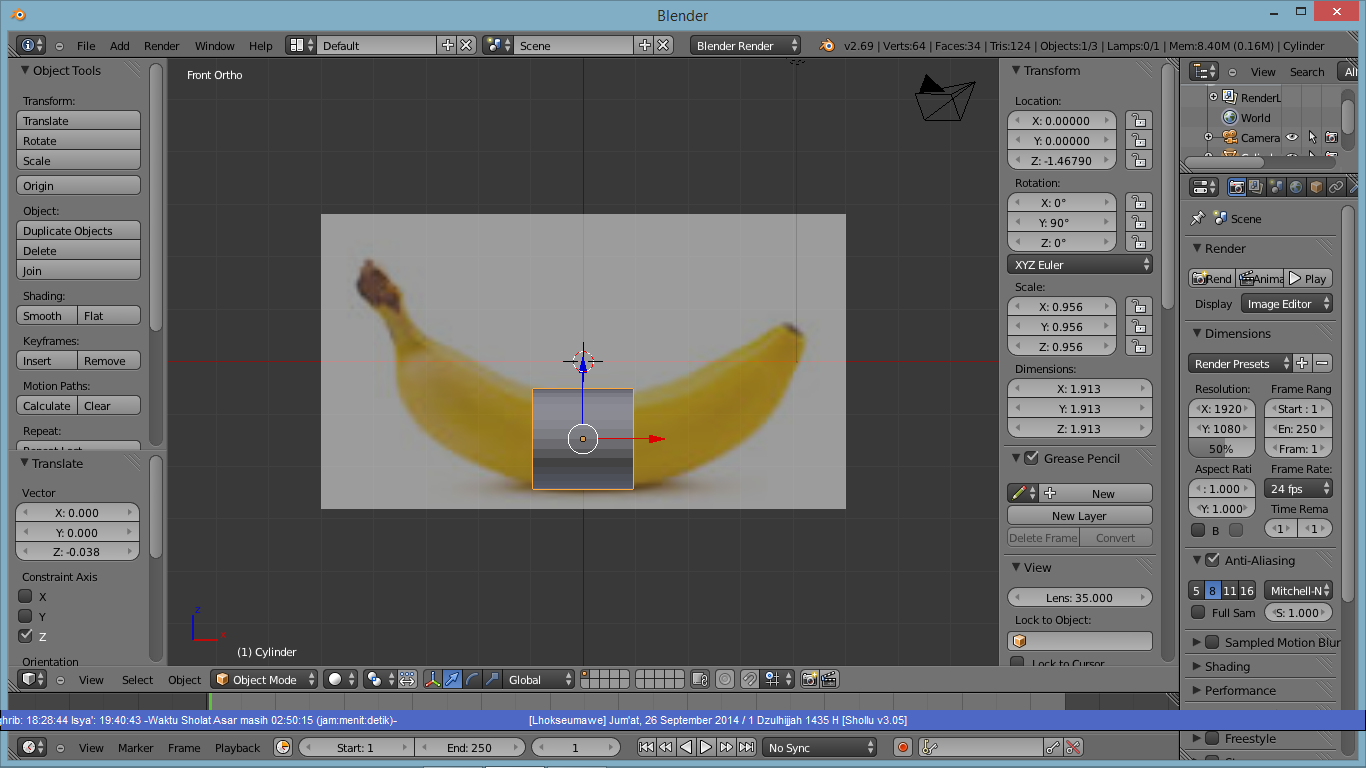Uncheck the Grease Pencil checkbox

click(x=1031, y=458)
